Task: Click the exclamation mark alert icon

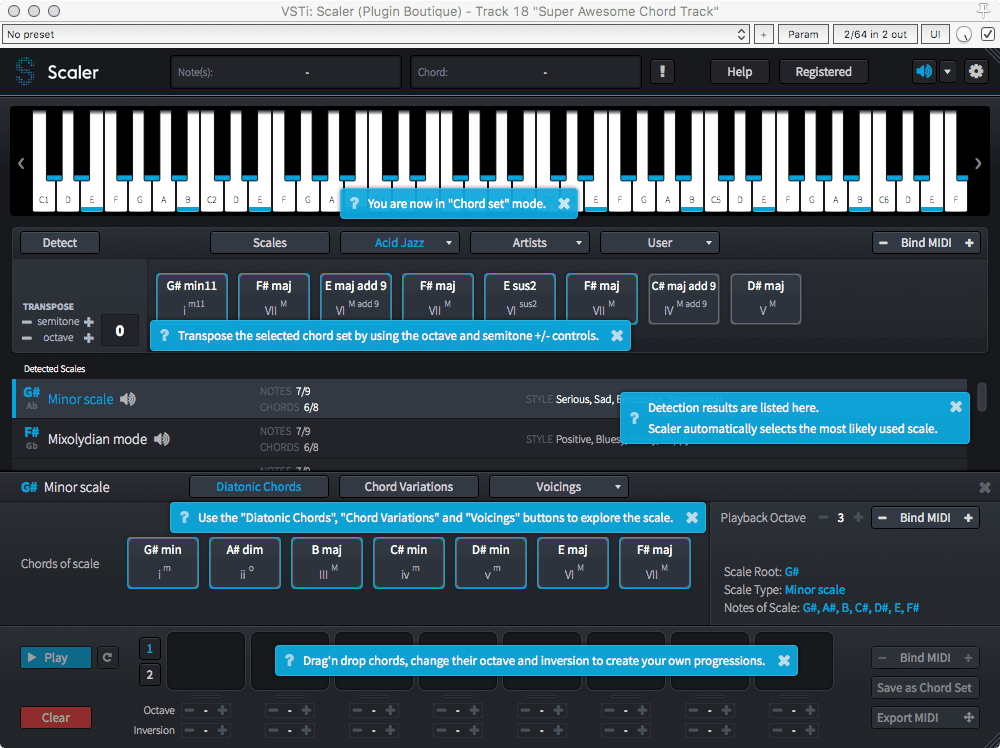Action: (x=662, y=72)
